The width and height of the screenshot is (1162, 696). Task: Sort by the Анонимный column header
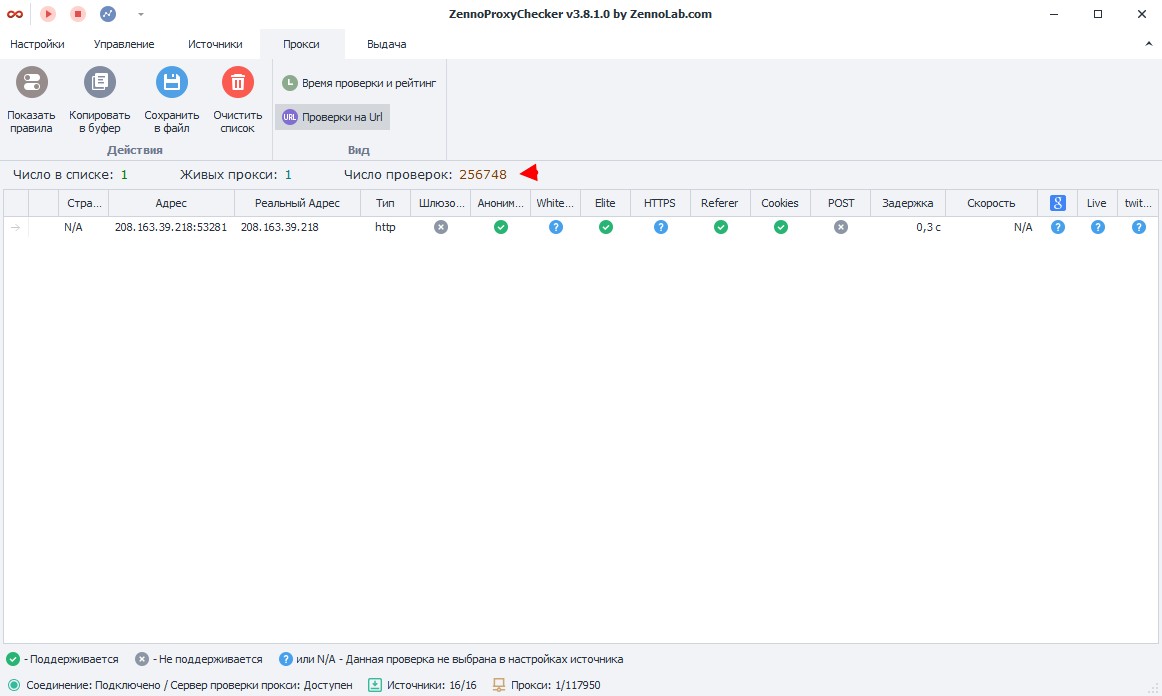click(500, 203)
